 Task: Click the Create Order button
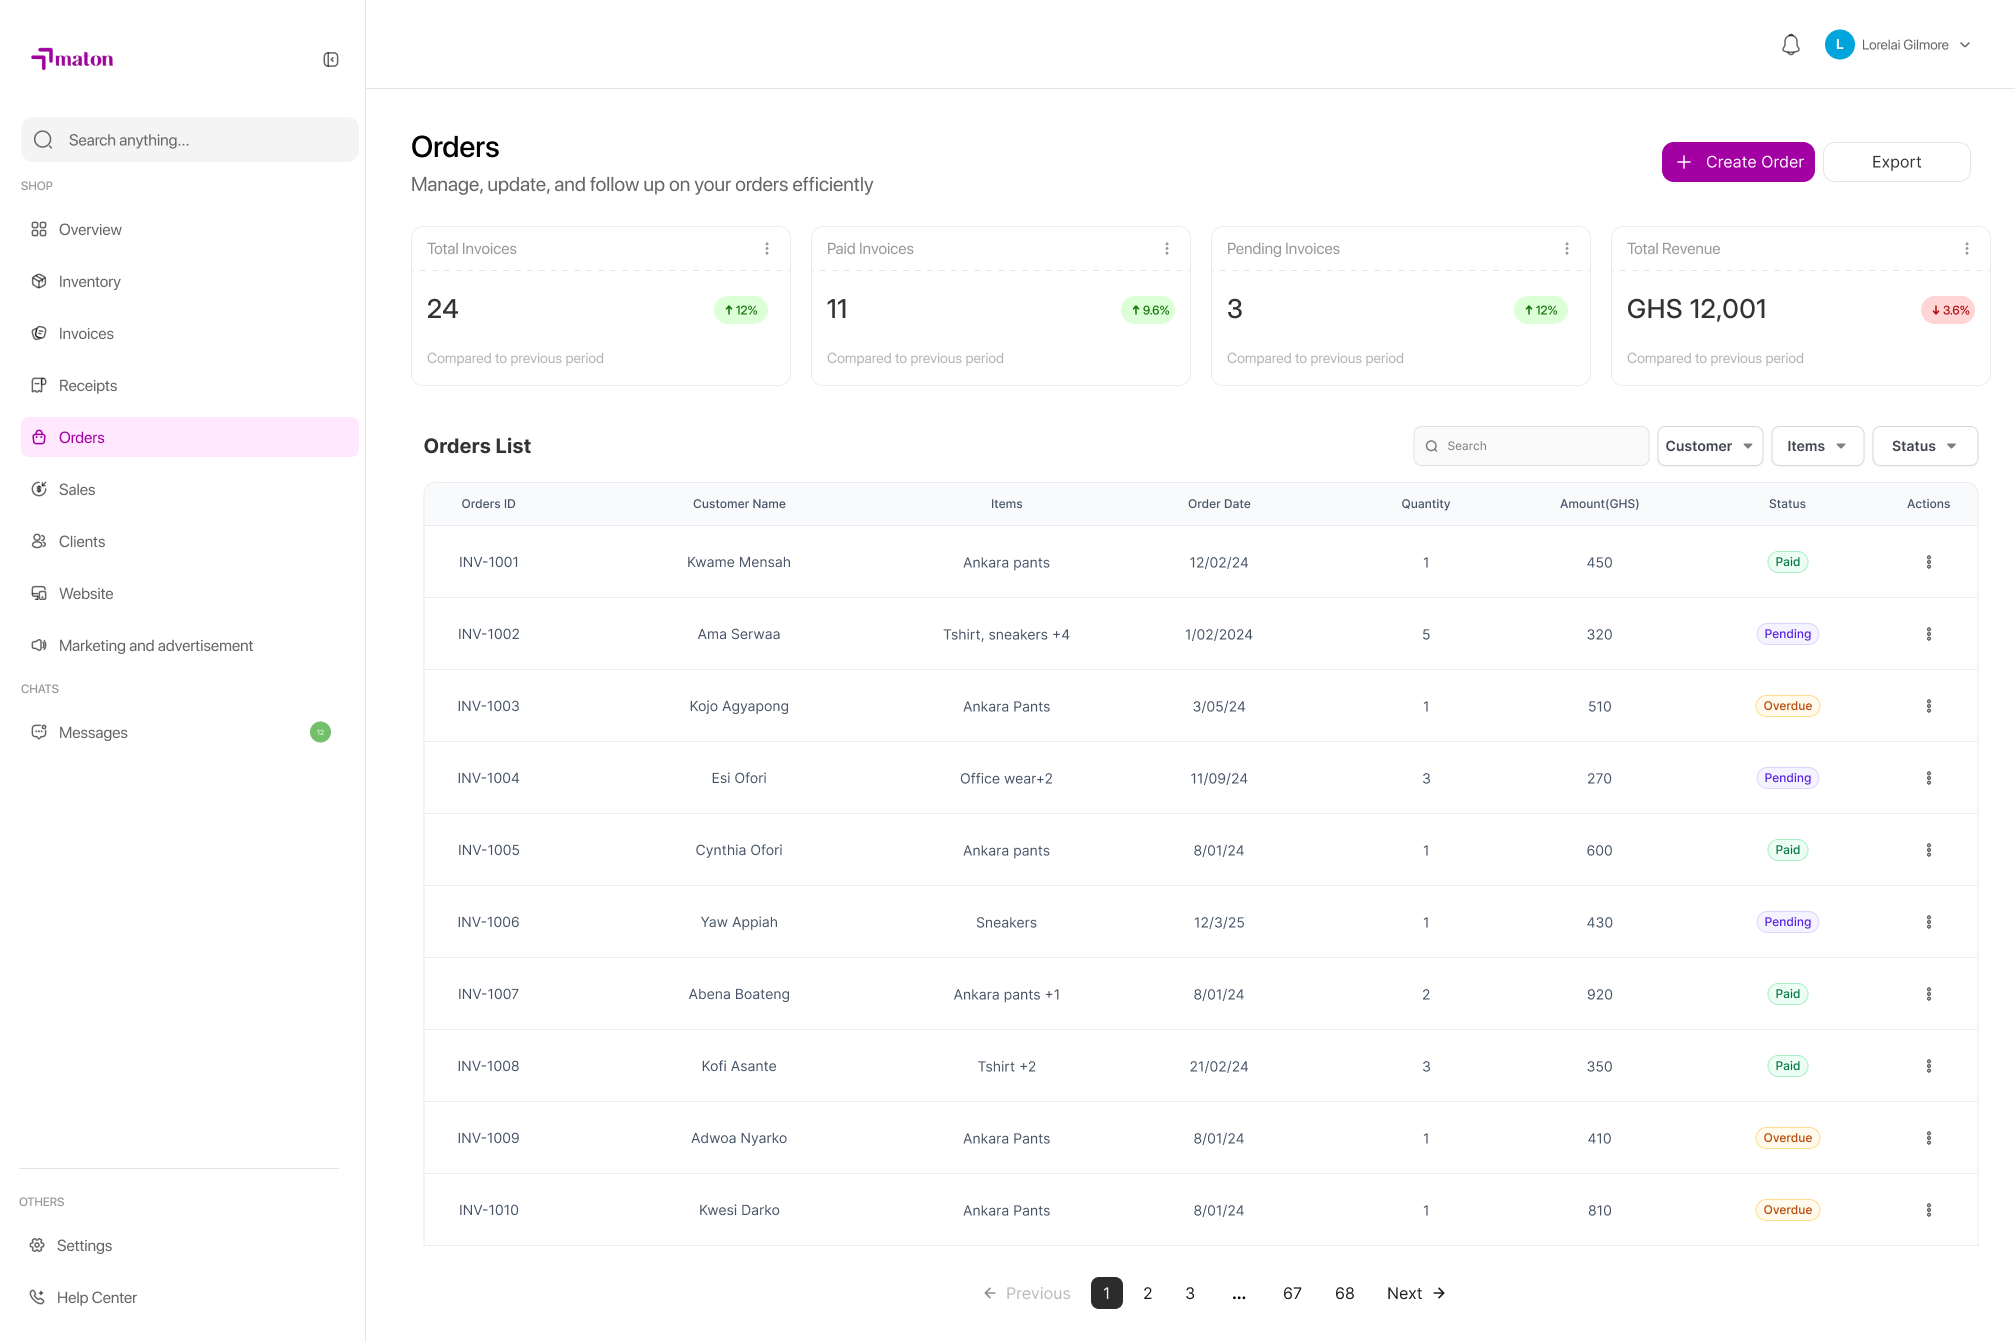tap(1738, 162)
